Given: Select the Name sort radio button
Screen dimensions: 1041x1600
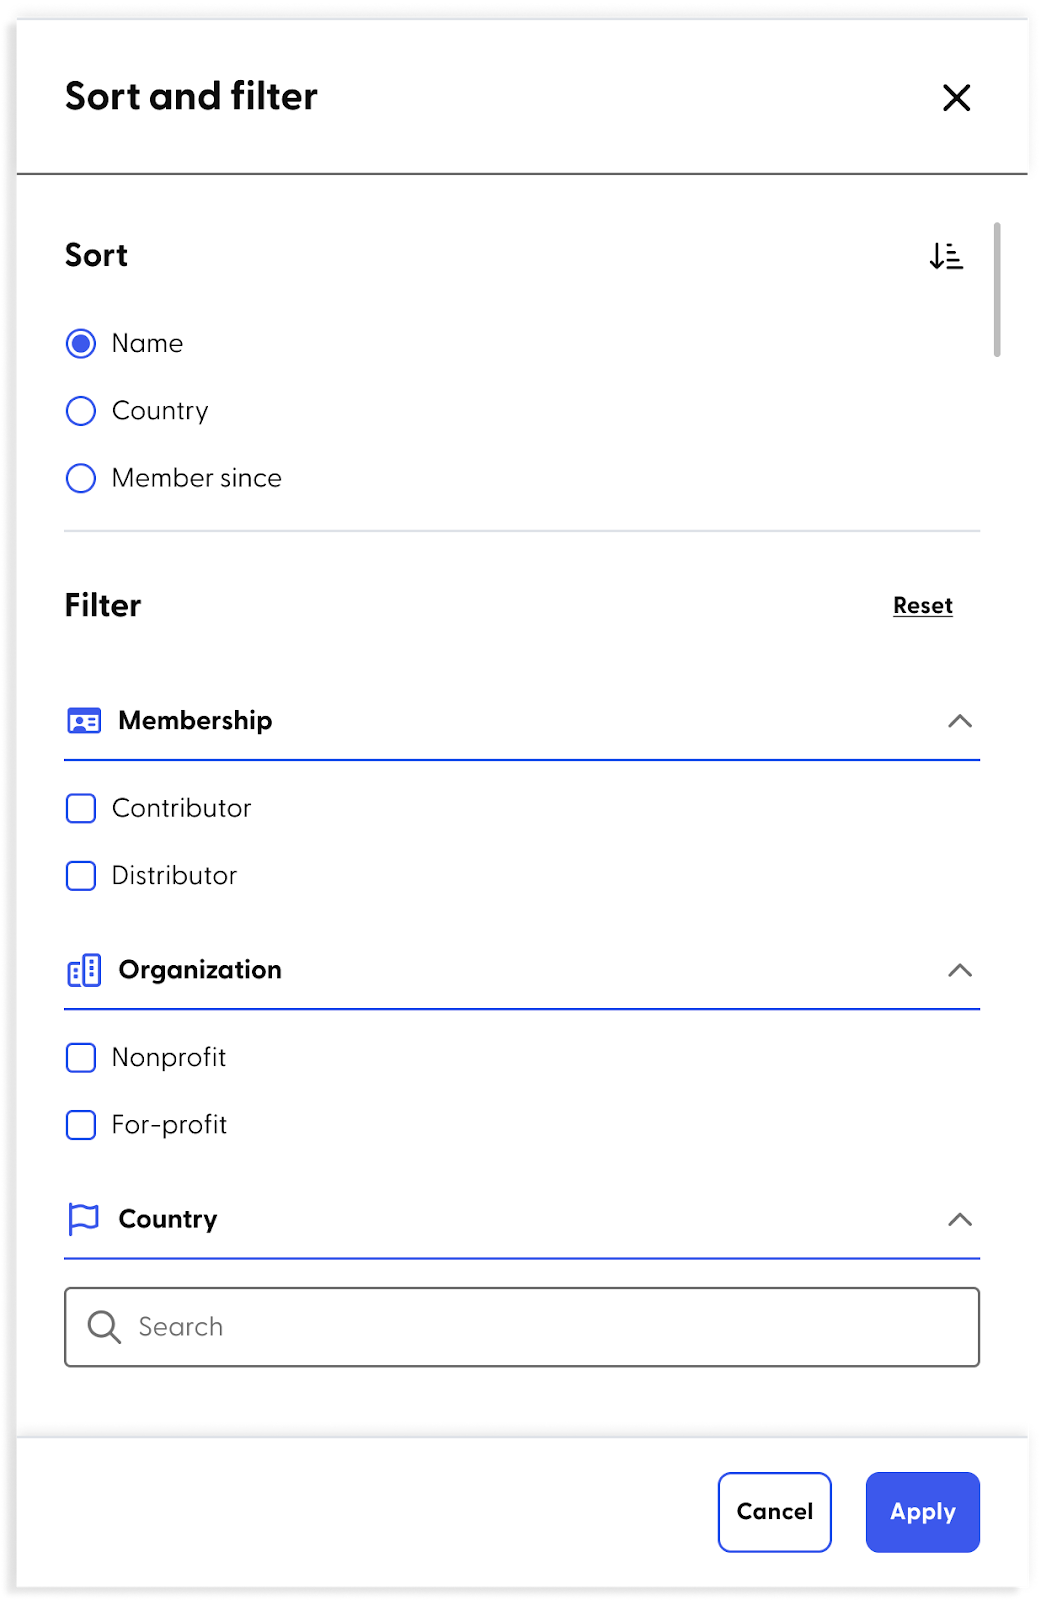Looking at the screenshot, I should [x=81, y=344].
